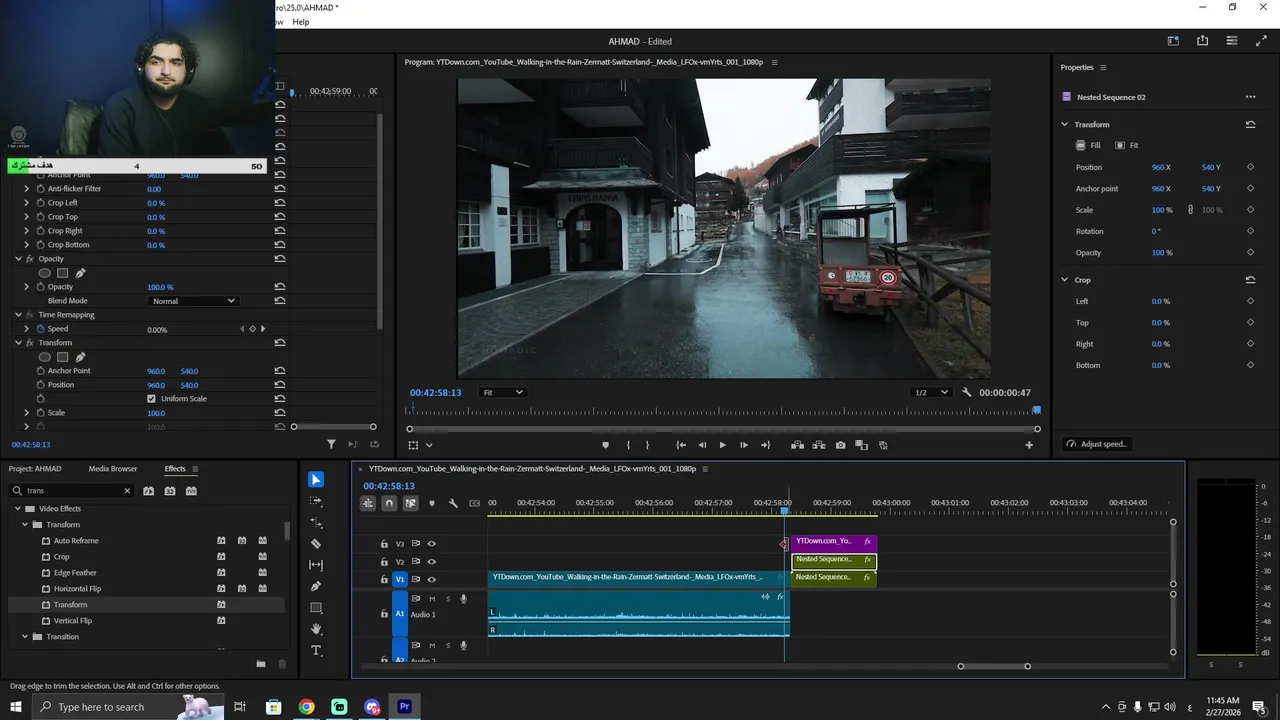Viewport: 1280px width, 720px height.
Task: Enable Snap in Timeline magnet icon
Action: 389,503
